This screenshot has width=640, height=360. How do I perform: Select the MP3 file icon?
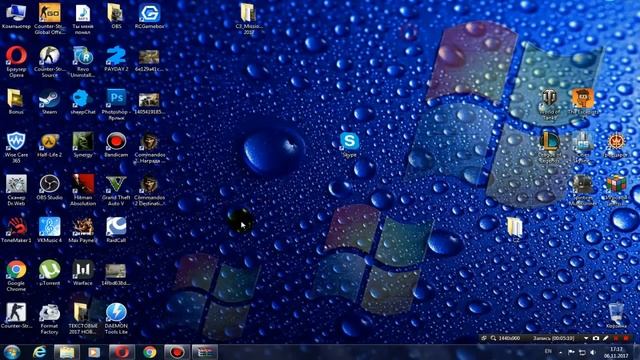[x=83, y=18]
